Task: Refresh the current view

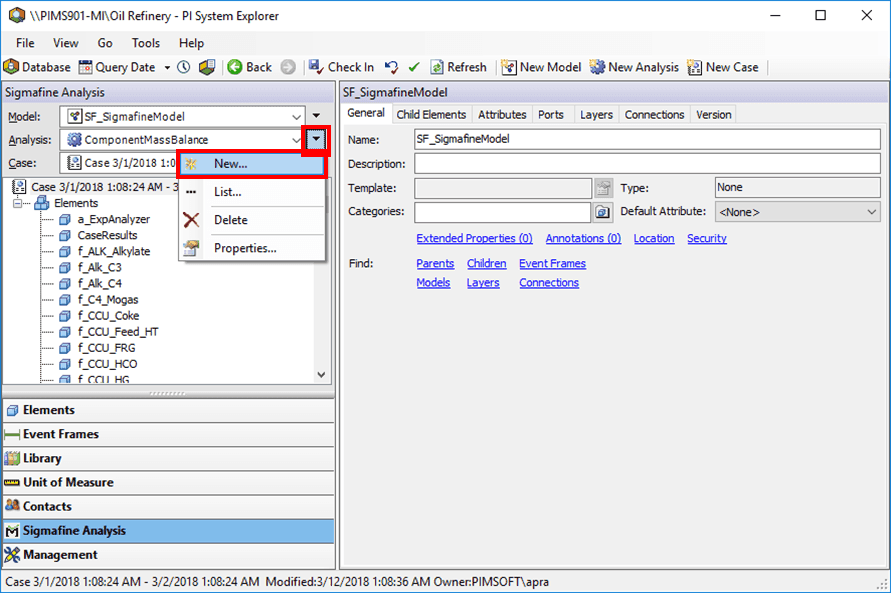Action: (459, 68)
